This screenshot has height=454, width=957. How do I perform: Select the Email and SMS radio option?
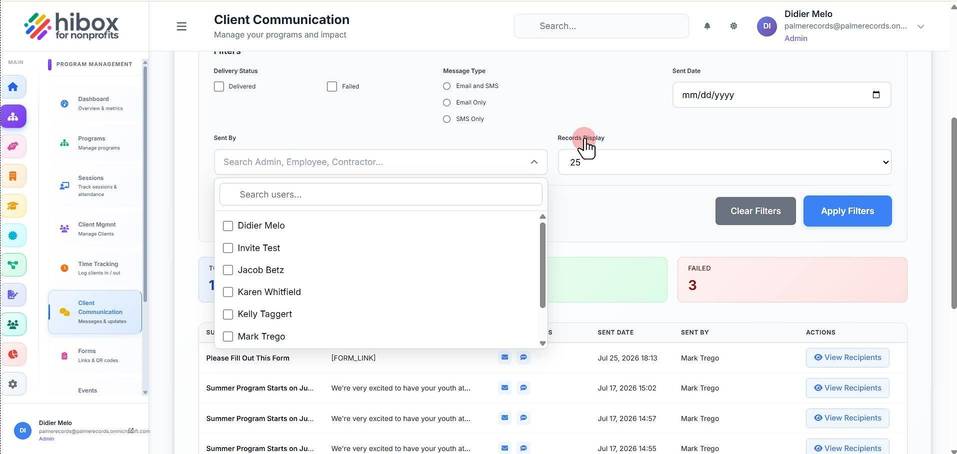click(447, 86)
